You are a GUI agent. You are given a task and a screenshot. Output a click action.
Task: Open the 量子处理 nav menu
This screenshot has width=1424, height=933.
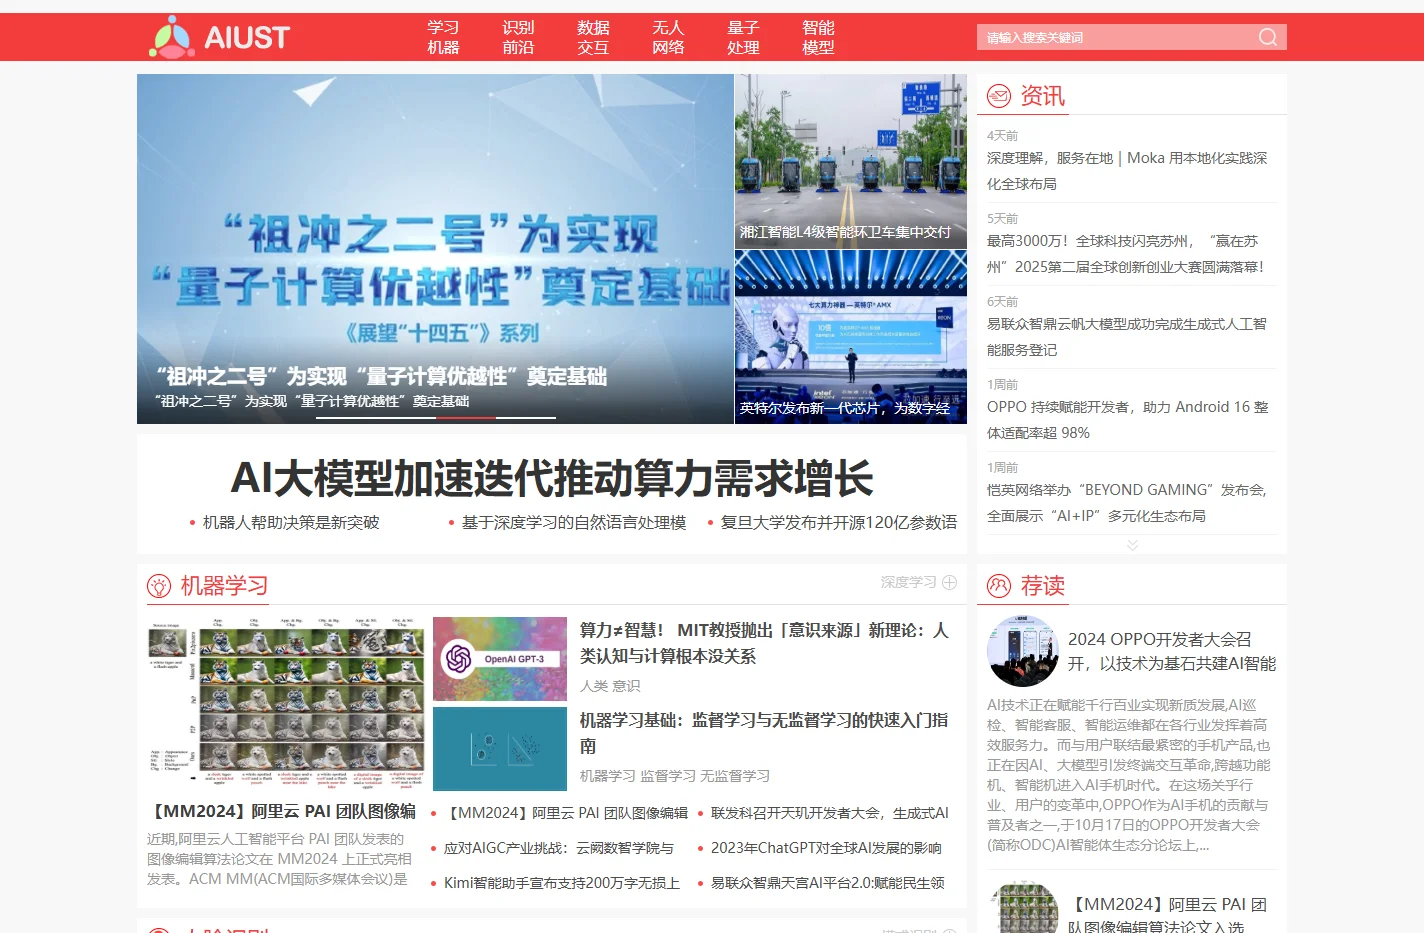click(743, 37)
